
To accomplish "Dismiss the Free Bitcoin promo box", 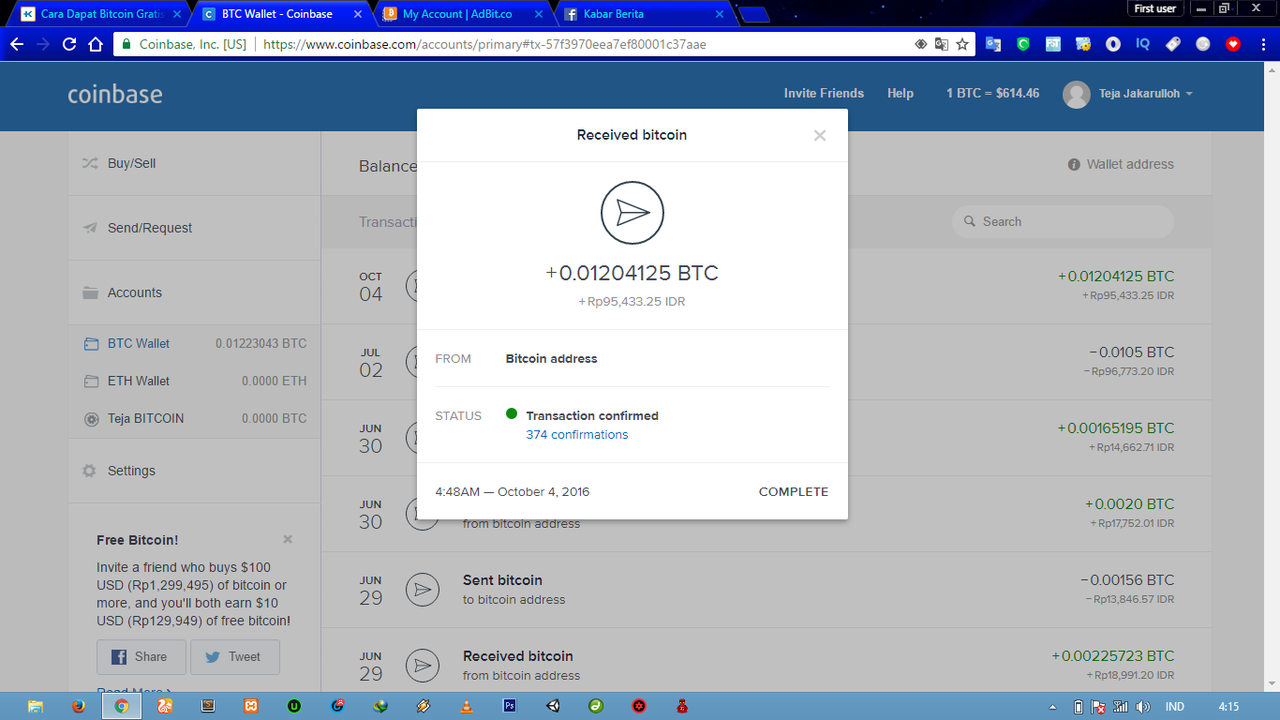I will tap(288, 539).
